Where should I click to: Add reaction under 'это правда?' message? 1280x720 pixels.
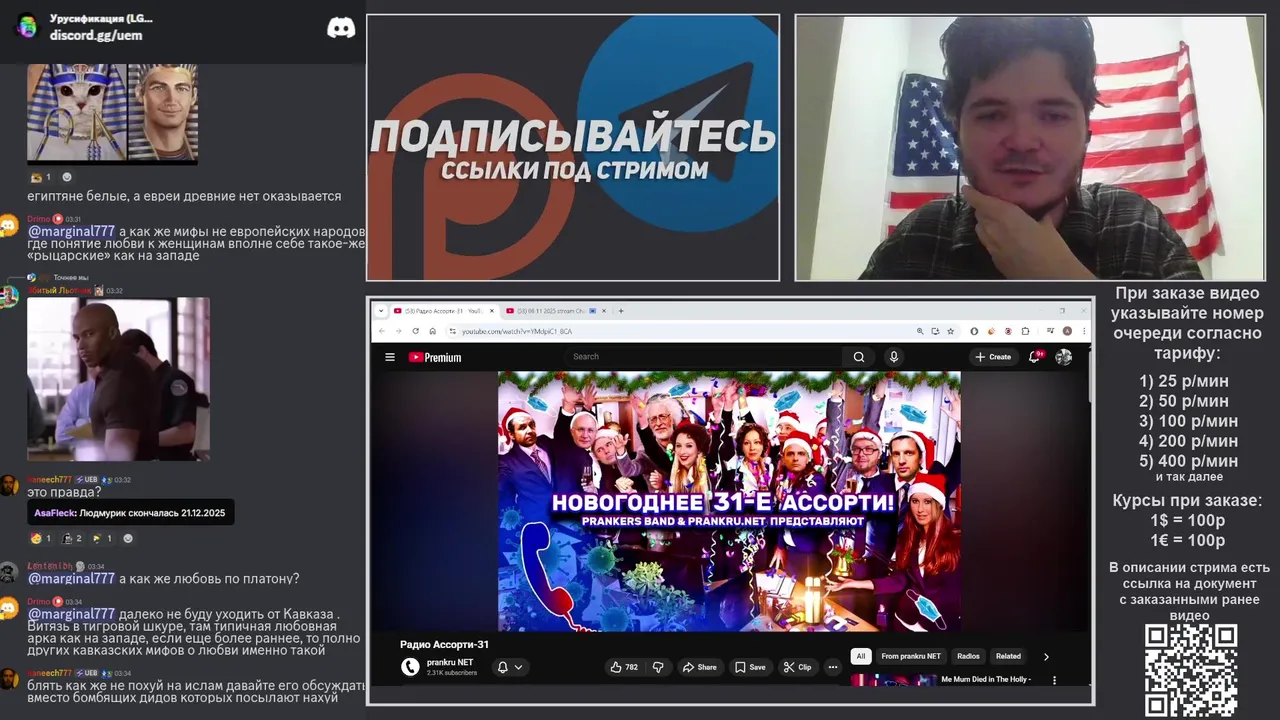(127, 538)
